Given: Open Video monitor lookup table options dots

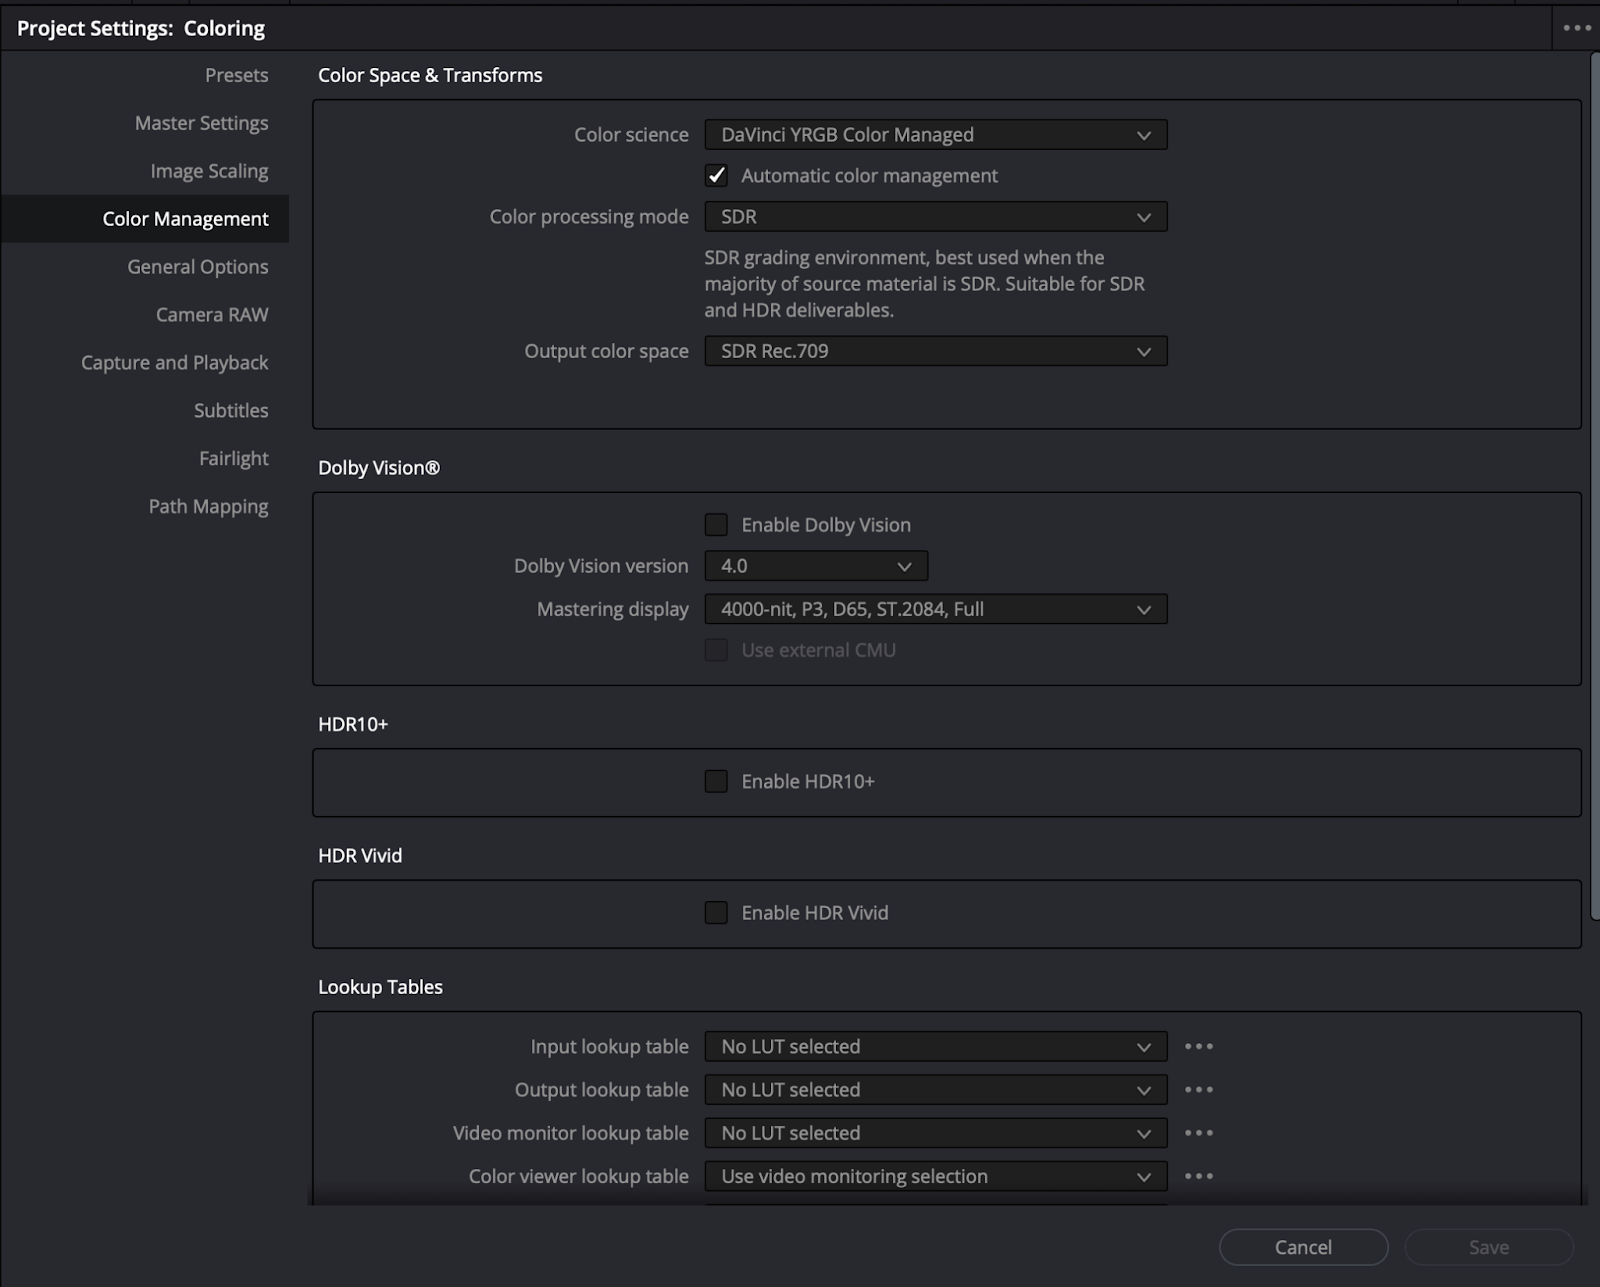Looking at the screenshot, I should tap(1198, 1133).
